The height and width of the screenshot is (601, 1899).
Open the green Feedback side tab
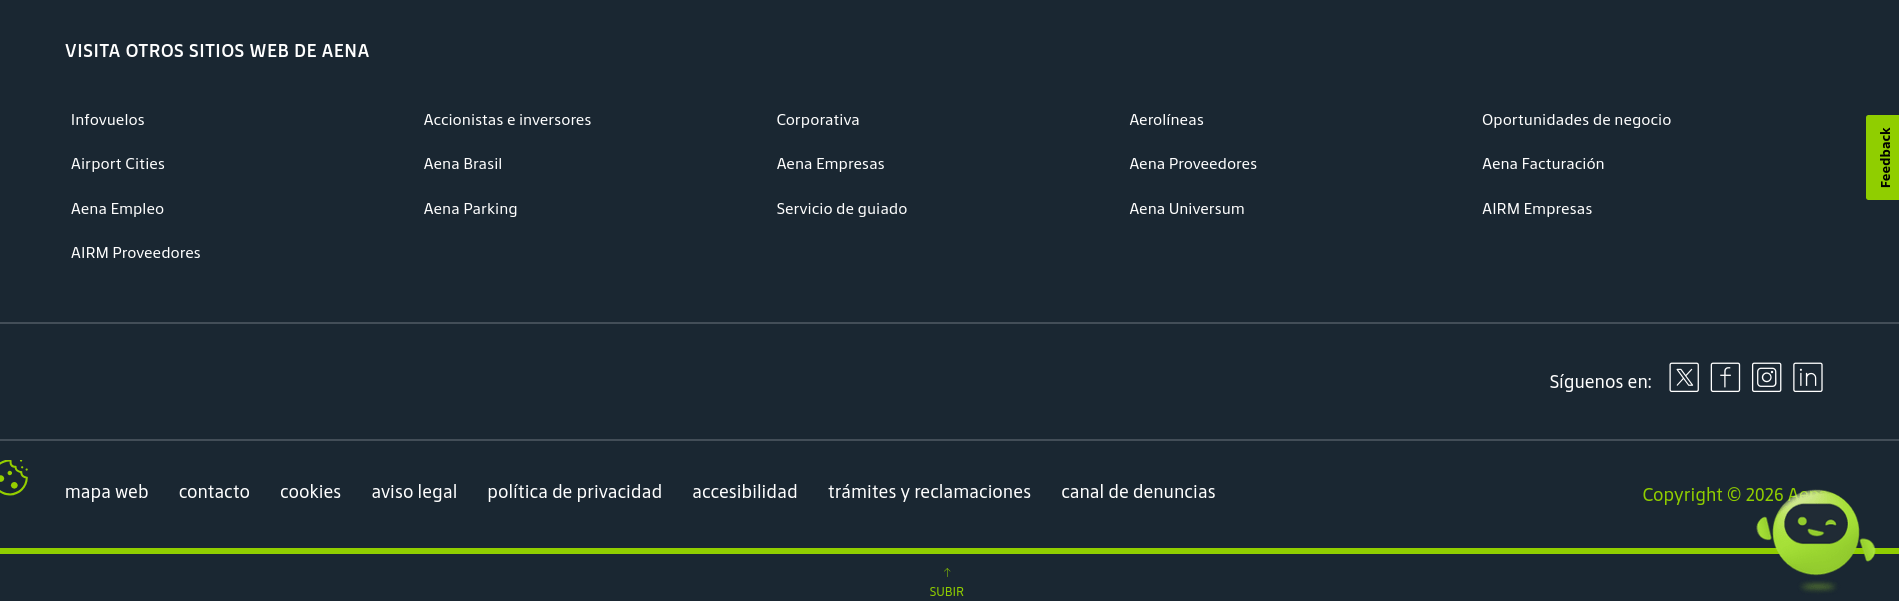[1883, 157]
